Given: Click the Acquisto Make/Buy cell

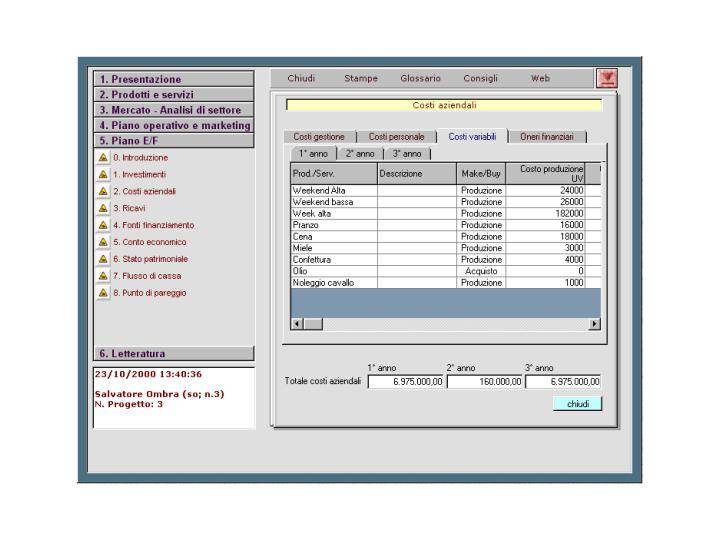Looking at the screenshot, I should click(481, 271).
